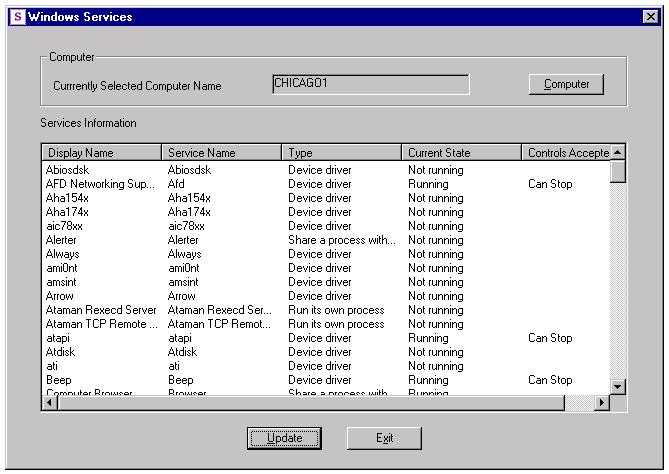Click the Current State column header
Viewport: 669px width, 474px height.
(x=461, y=152)
